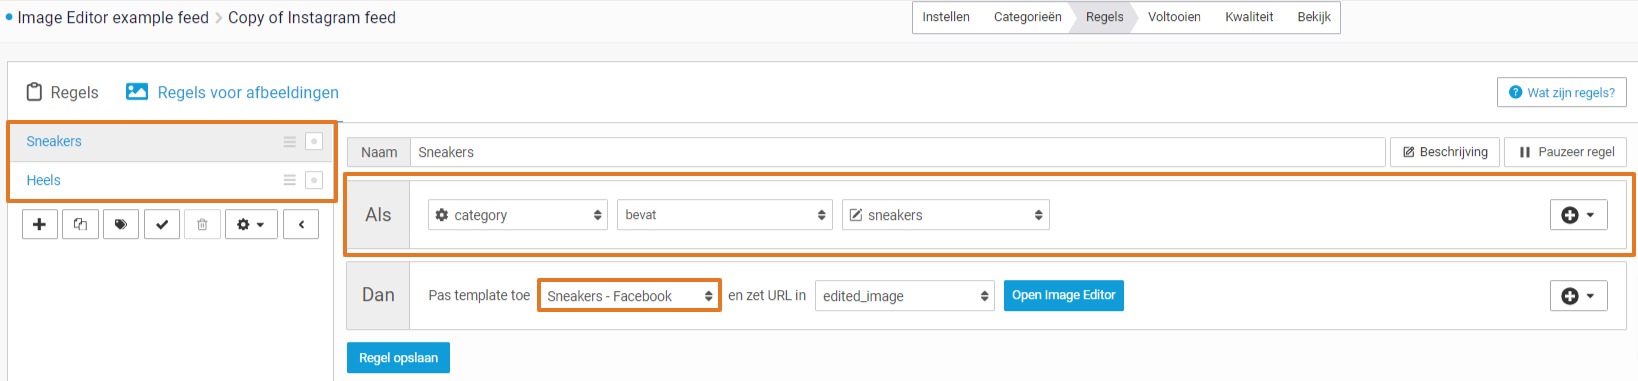Click the image icon beside Regels voor afbeeldingen
The height and width of the screenshot is (381, 1638).
coord(137,91)
